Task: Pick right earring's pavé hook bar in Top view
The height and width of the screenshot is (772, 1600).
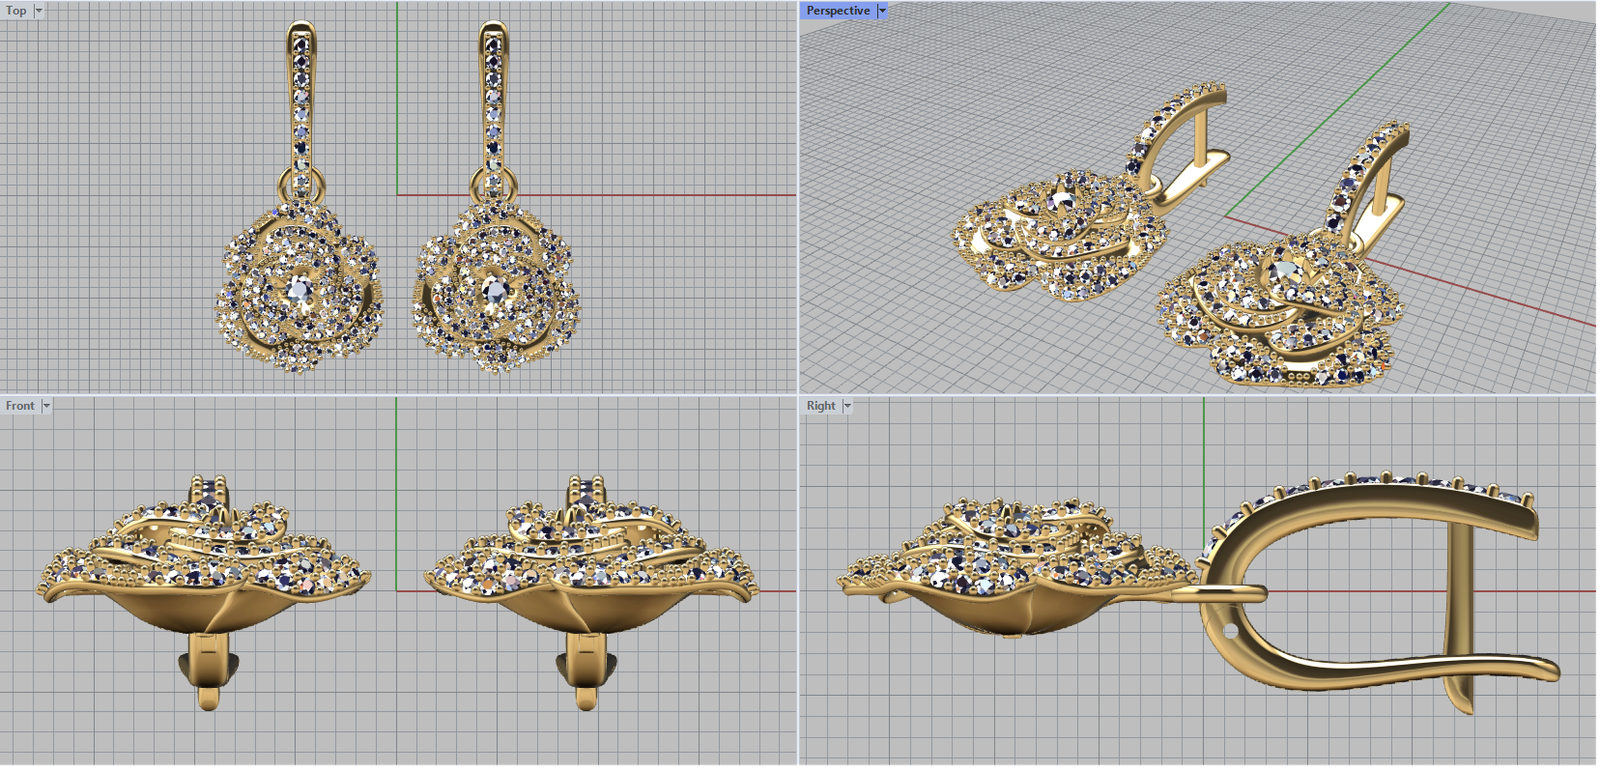Action: tap(493, 100)
